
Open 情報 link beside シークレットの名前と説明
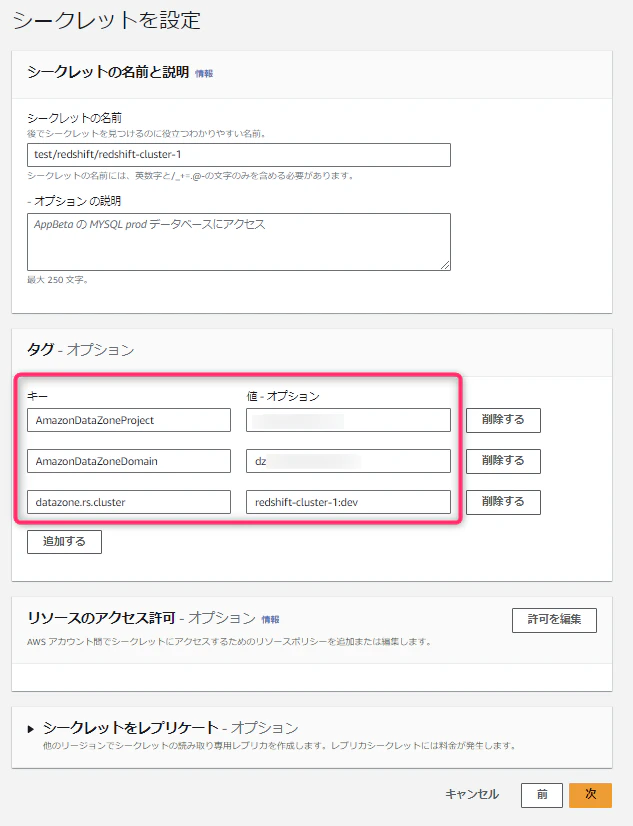pos(204,73)
